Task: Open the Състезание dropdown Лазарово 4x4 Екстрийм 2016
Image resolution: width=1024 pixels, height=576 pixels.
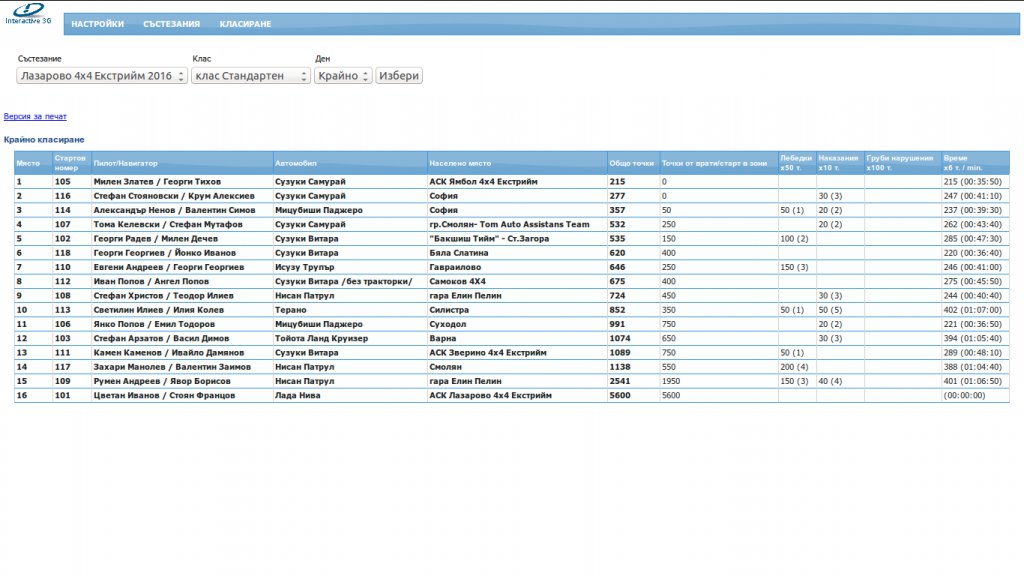Action: click(102, 76)
